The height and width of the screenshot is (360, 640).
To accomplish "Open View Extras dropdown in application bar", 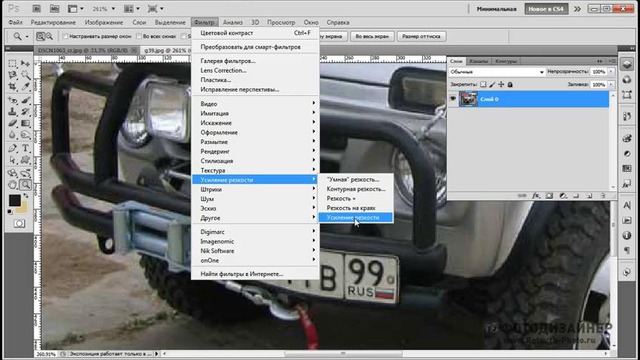I will [x=76, y=9].
